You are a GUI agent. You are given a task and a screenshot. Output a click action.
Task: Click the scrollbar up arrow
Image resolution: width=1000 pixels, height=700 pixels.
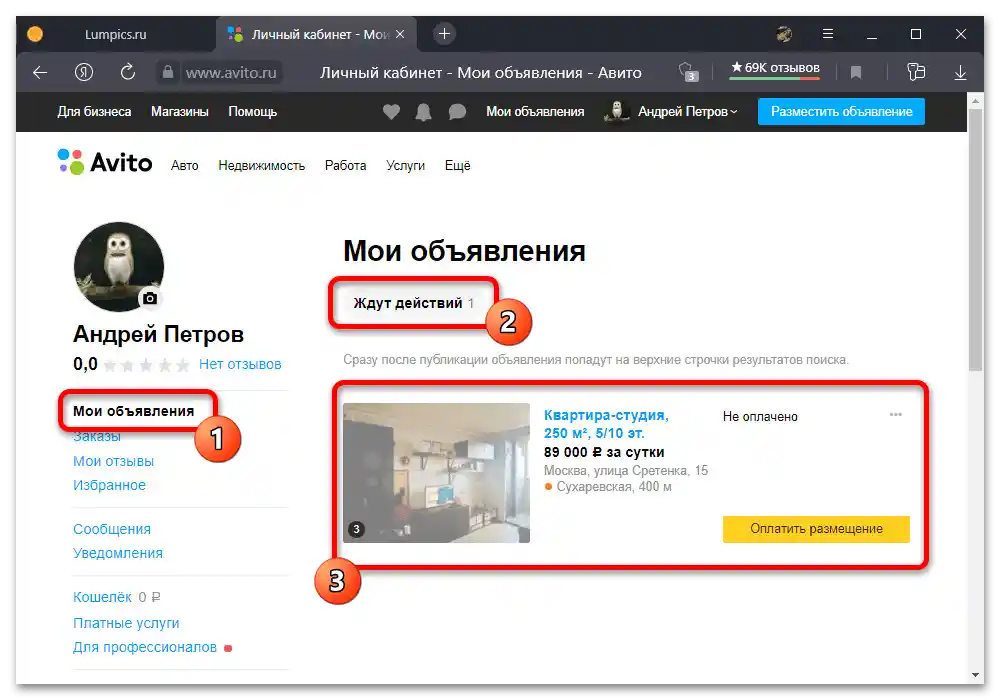[x=975, y=101]
